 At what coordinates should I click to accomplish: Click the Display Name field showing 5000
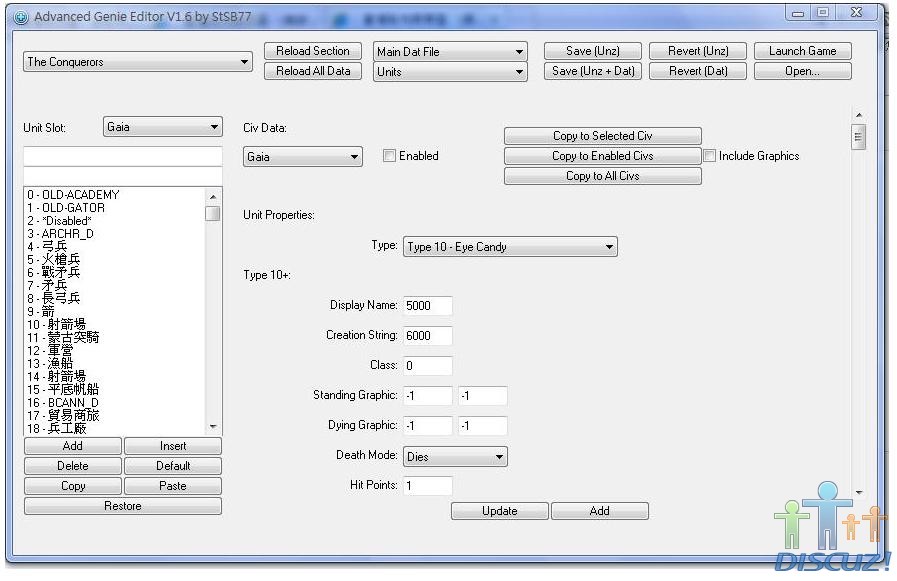(x=427, y=306)
